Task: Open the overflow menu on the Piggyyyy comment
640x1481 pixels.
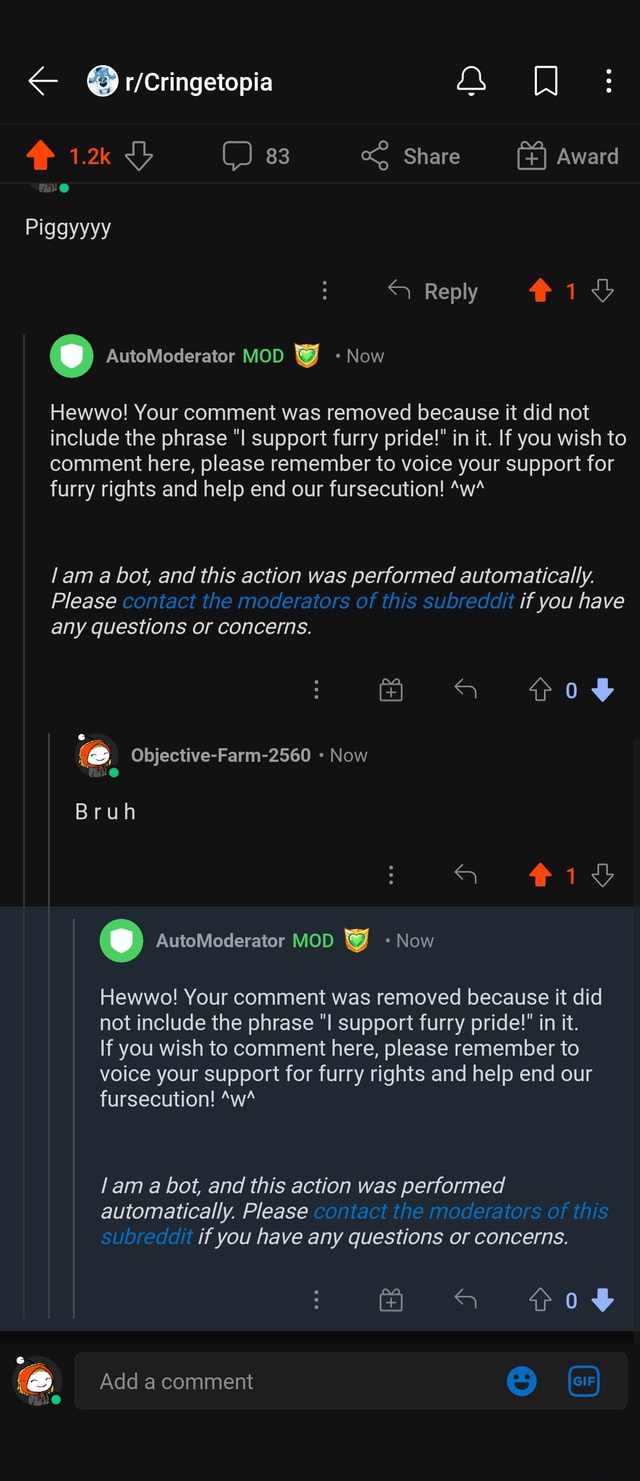Action: pos(324,290)
